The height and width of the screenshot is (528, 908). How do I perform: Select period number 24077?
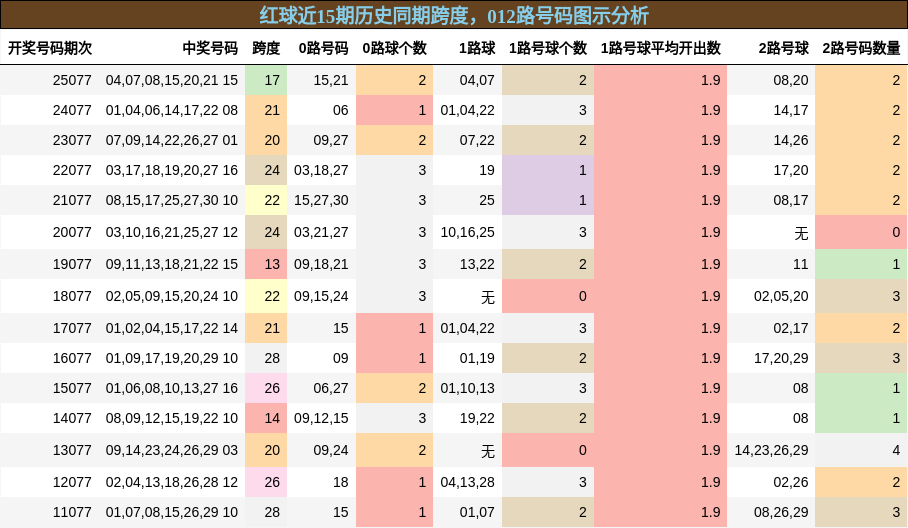(72, 110)
